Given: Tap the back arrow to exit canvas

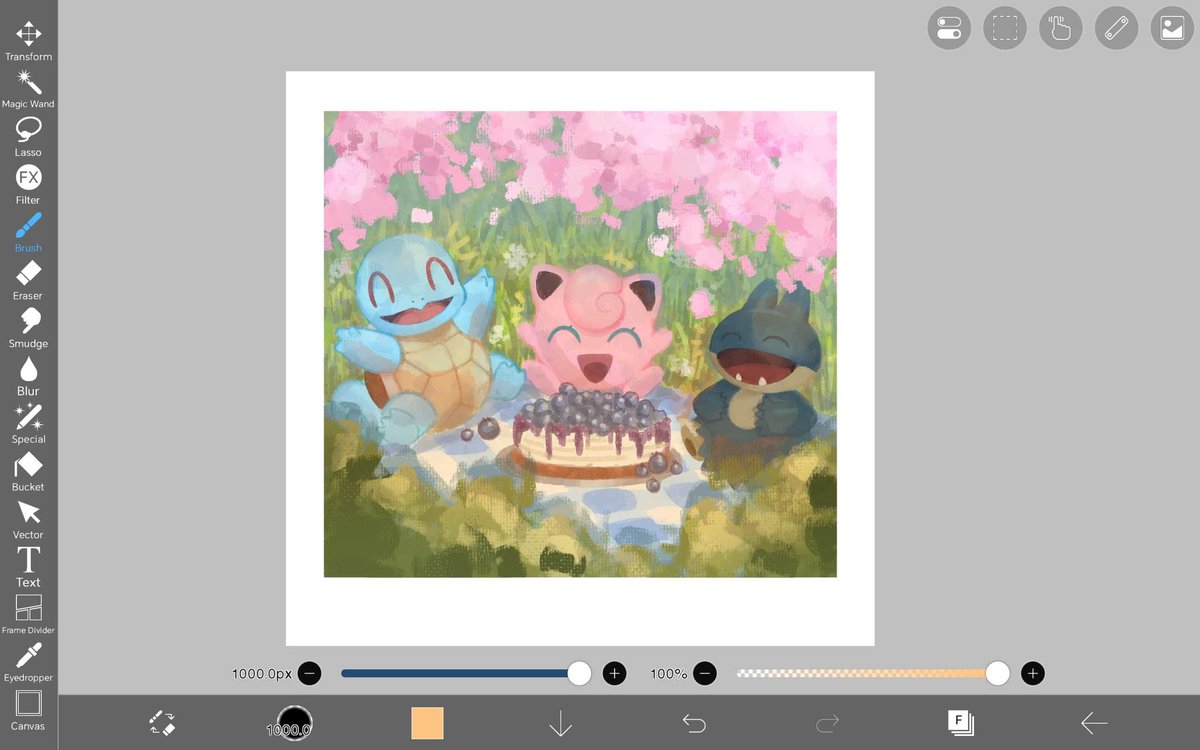Looking at the screenshot, I should (x=1094, y=723).
